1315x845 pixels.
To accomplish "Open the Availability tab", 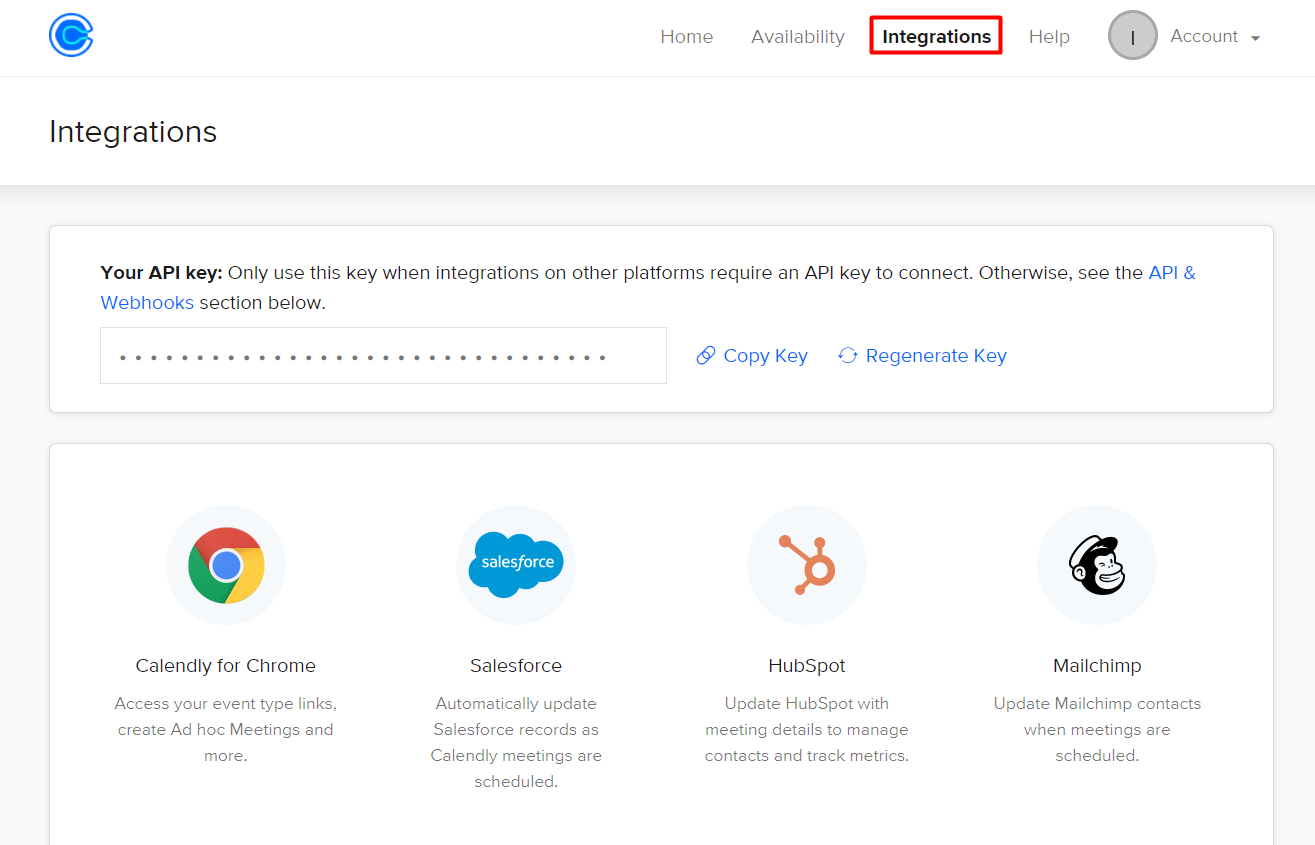I will (798, 37).
